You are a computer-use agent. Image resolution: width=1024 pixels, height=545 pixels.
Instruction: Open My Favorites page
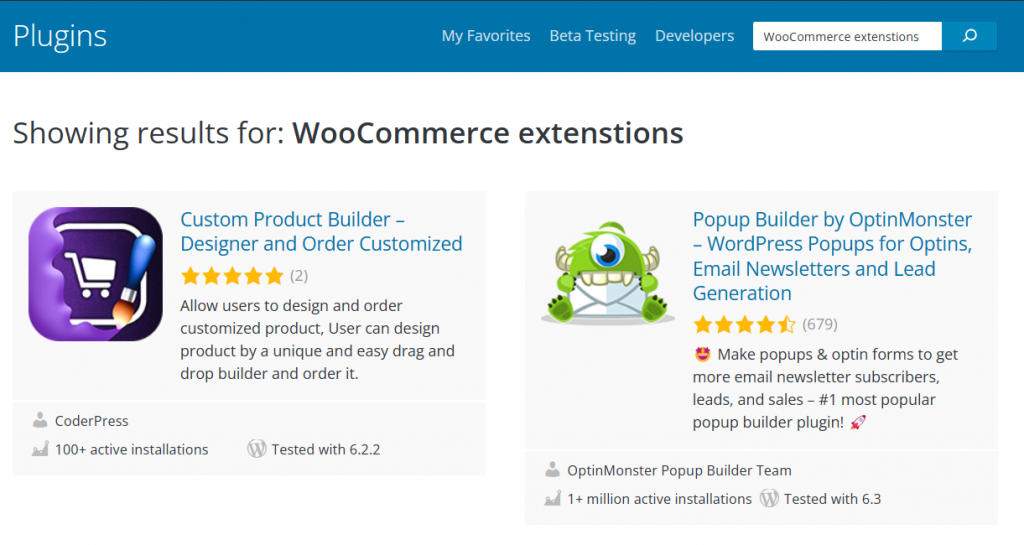coord(486,36)
